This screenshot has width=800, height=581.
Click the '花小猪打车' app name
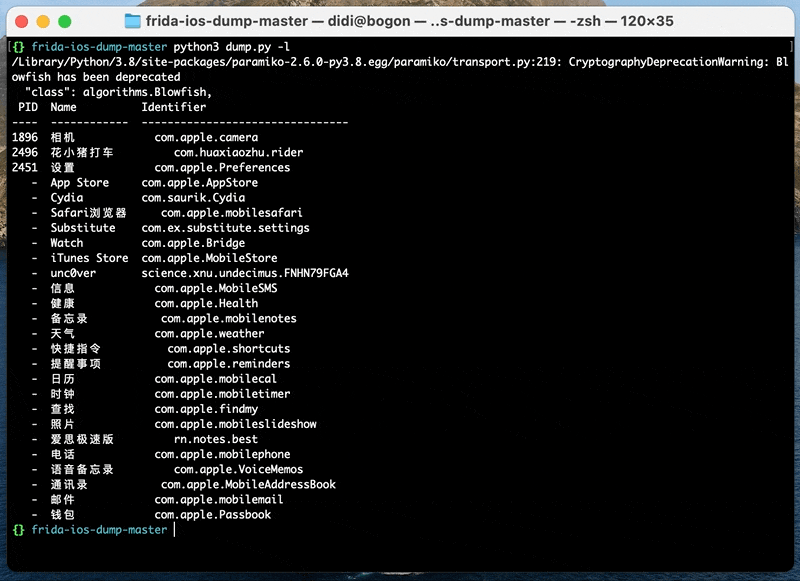pyautogui.click(x=82, y=153)
